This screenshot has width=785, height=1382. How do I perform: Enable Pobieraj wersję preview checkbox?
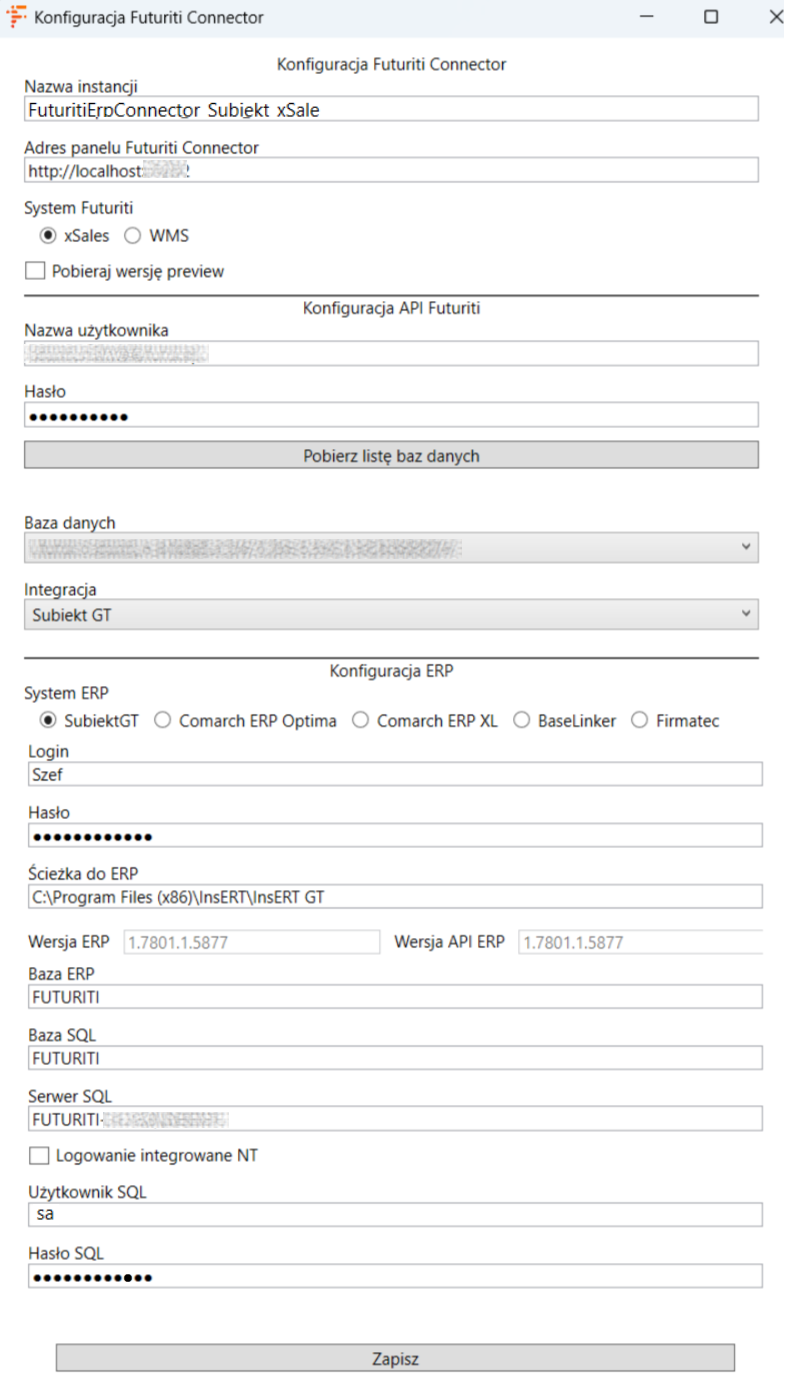tap(37, 271)
